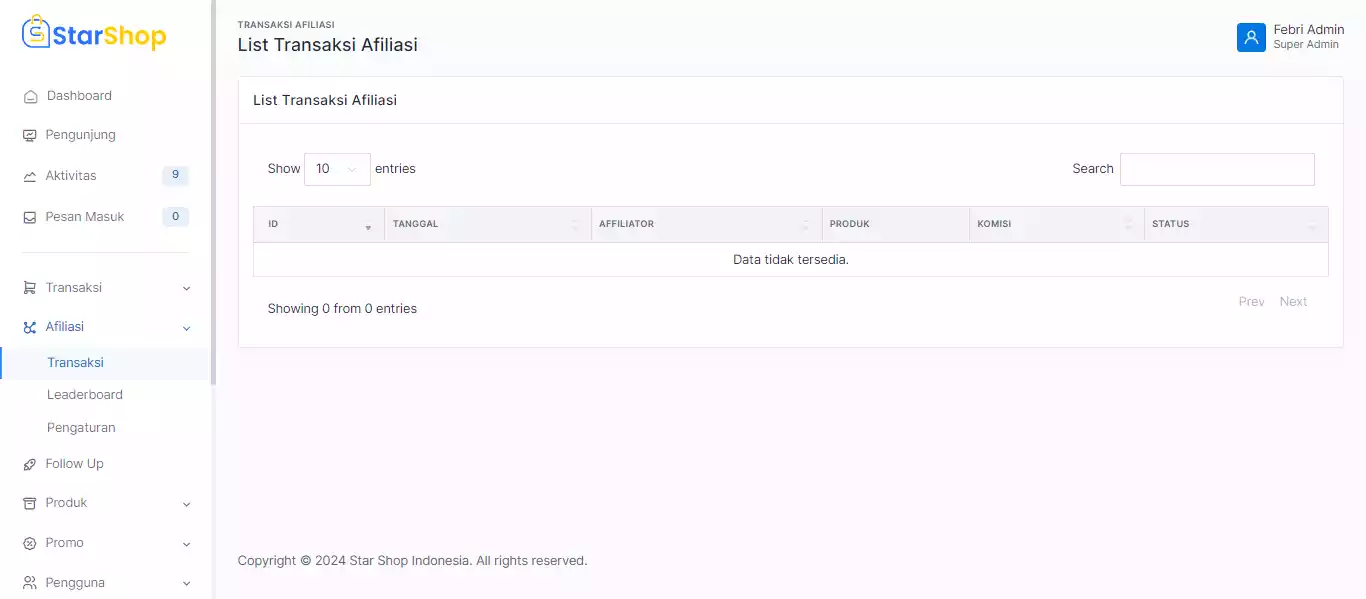Click the Next pagination button
The height and width of the screenshot is (599, 1366).
click(1293, 302)
